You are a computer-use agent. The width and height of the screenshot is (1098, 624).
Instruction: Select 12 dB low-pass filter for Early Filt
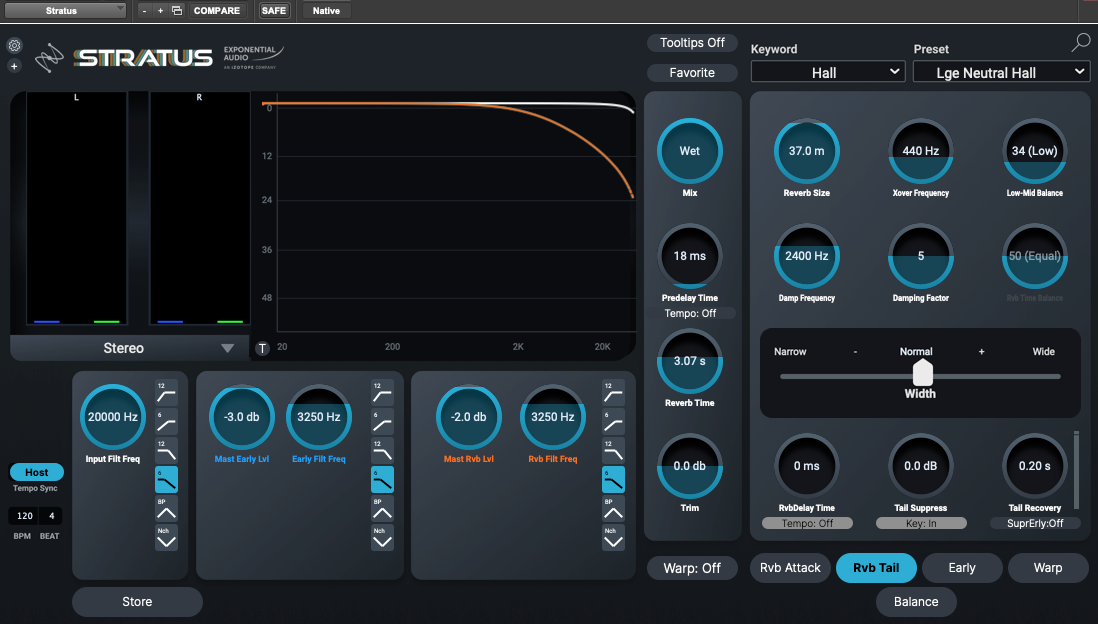point(382,451)
